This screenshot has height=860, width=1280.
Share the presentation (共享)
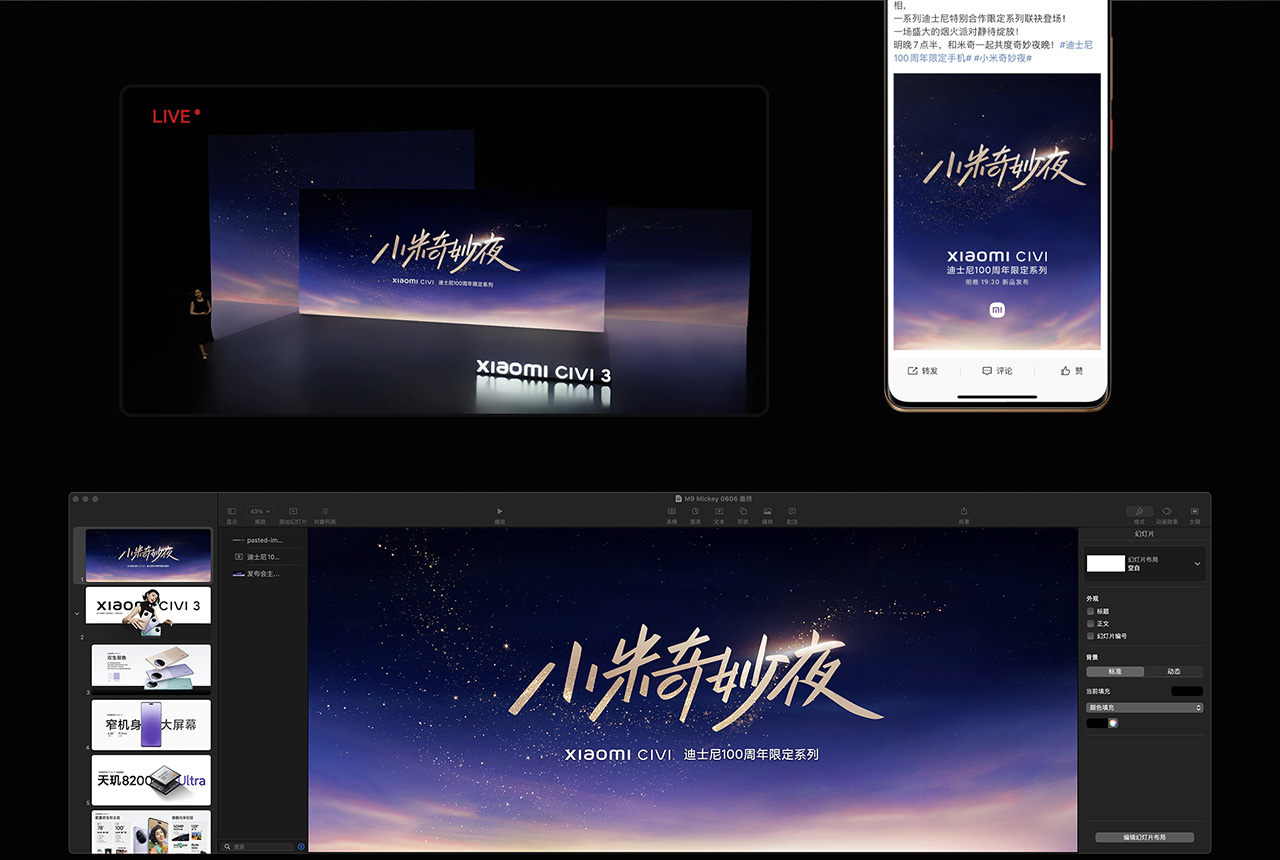[x=964, y=515]
